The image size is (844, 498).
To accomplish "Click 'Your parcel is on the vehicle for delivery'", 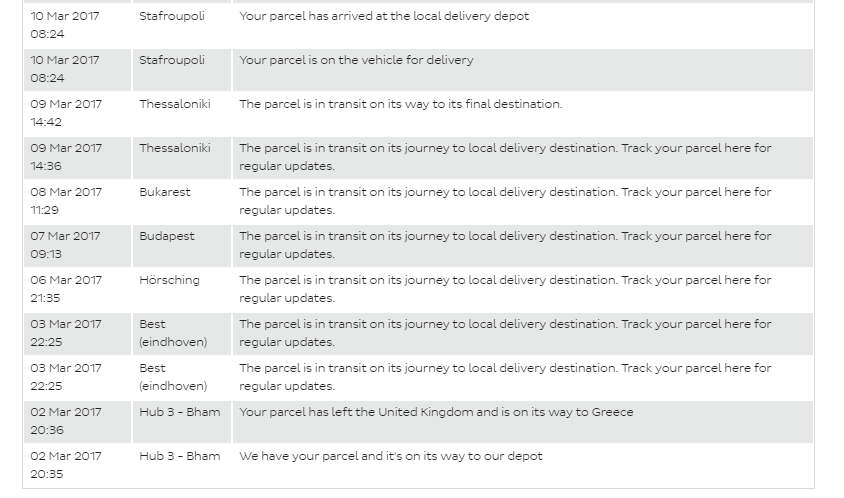I will coord(356,60).
